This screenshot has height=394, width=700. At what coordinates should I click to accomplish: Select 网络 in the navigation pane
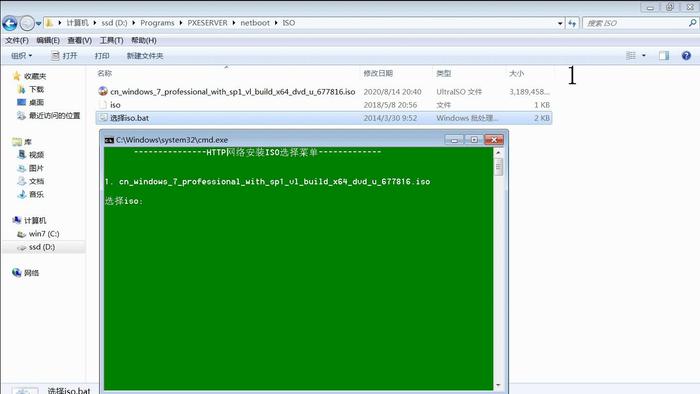(x=31, y=273)
